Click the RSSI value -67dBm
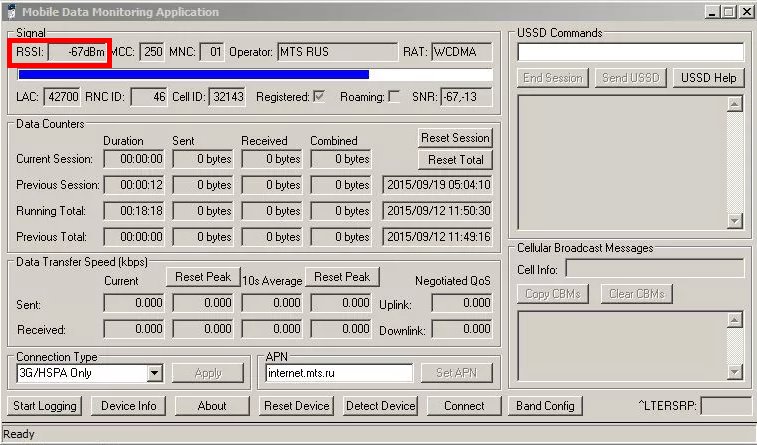 78,52
